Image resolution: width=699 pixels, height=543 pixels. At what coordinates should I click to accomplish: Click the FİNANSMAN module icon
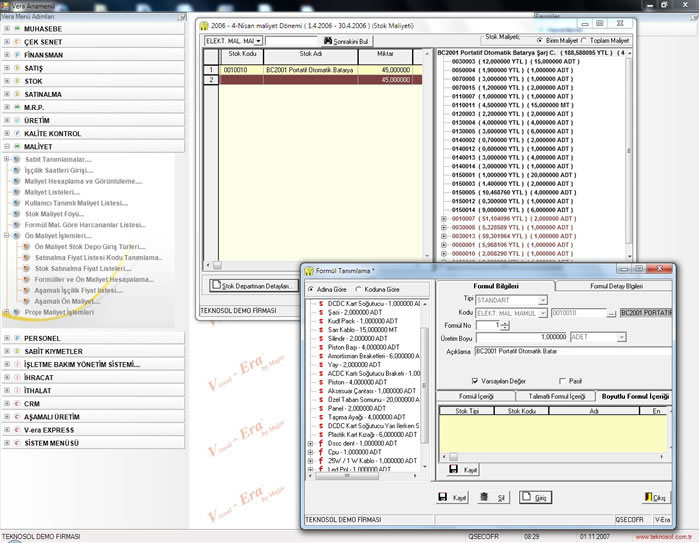[17, 55]
